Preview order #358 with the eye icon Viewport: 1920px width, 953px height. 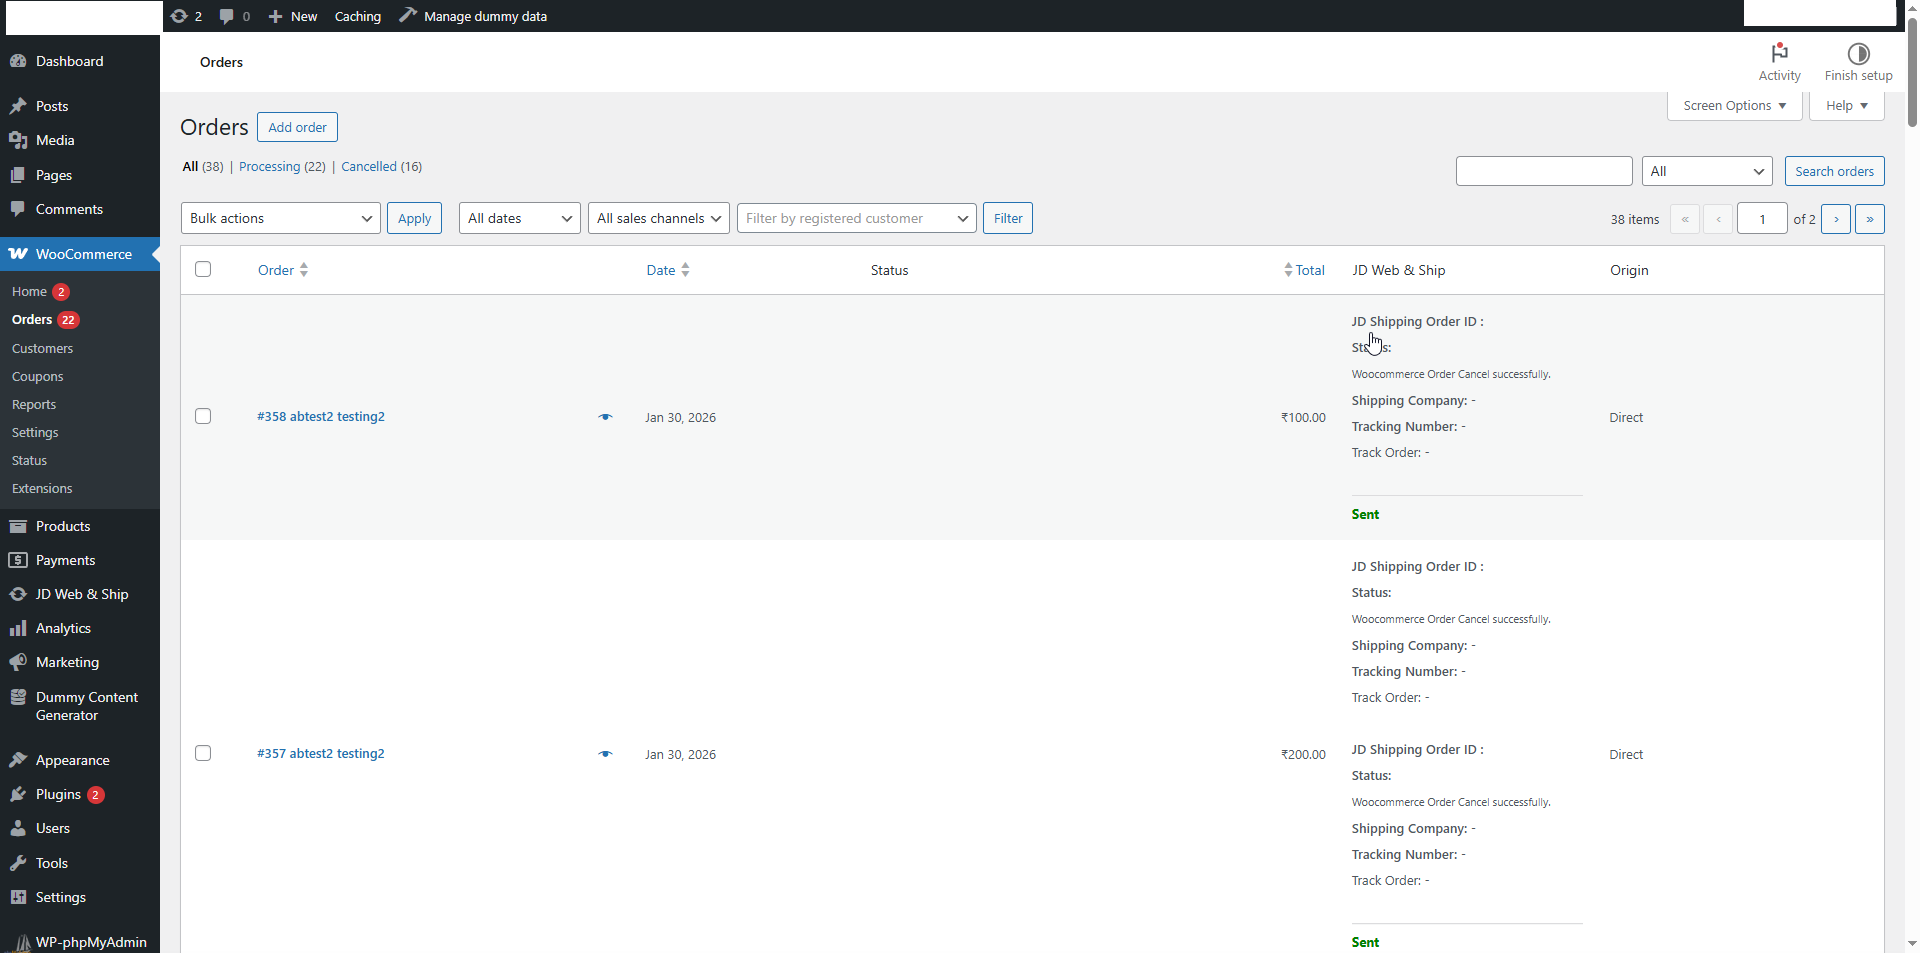point(605,417)
